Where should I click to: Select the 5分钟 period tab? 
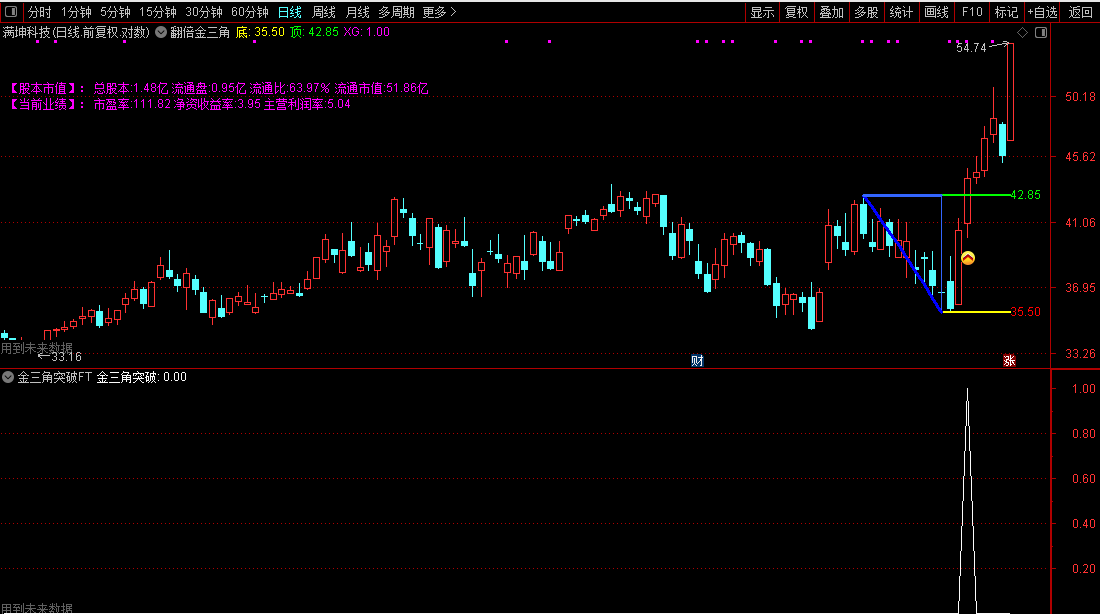[x=115, y=12]
